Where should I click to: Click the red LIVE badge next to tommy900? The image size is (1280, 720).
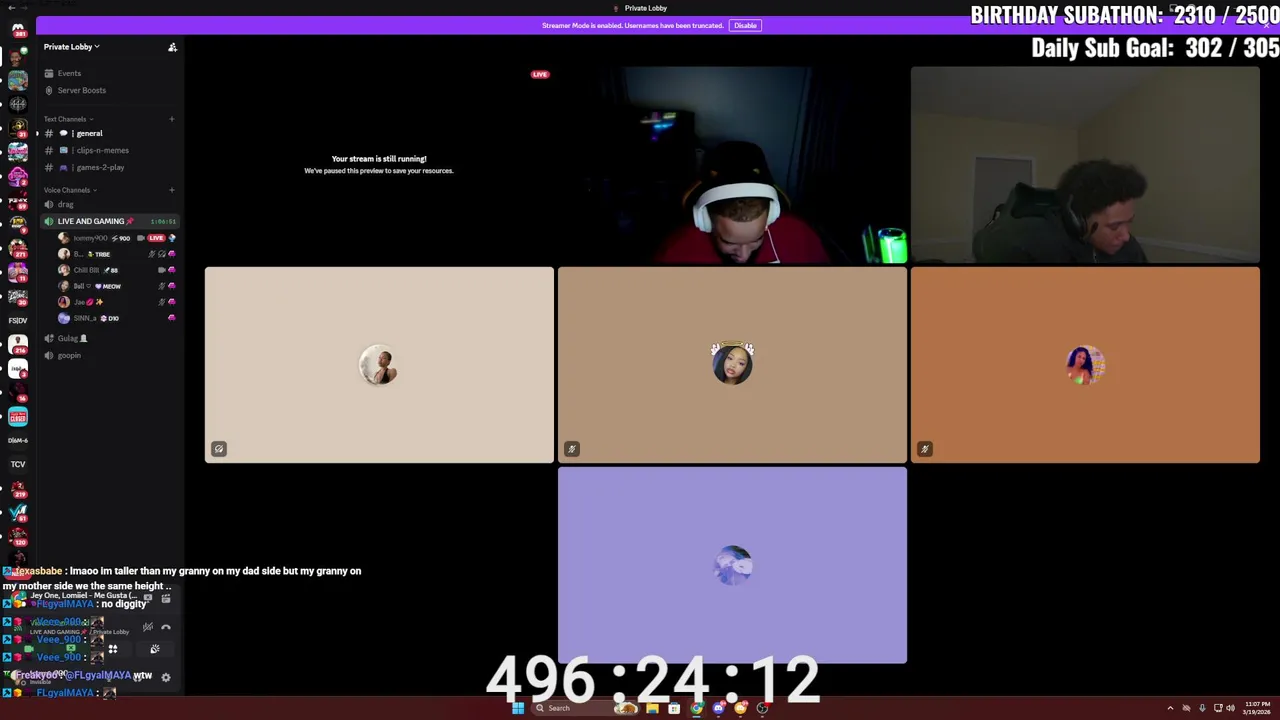click(156, 238)
